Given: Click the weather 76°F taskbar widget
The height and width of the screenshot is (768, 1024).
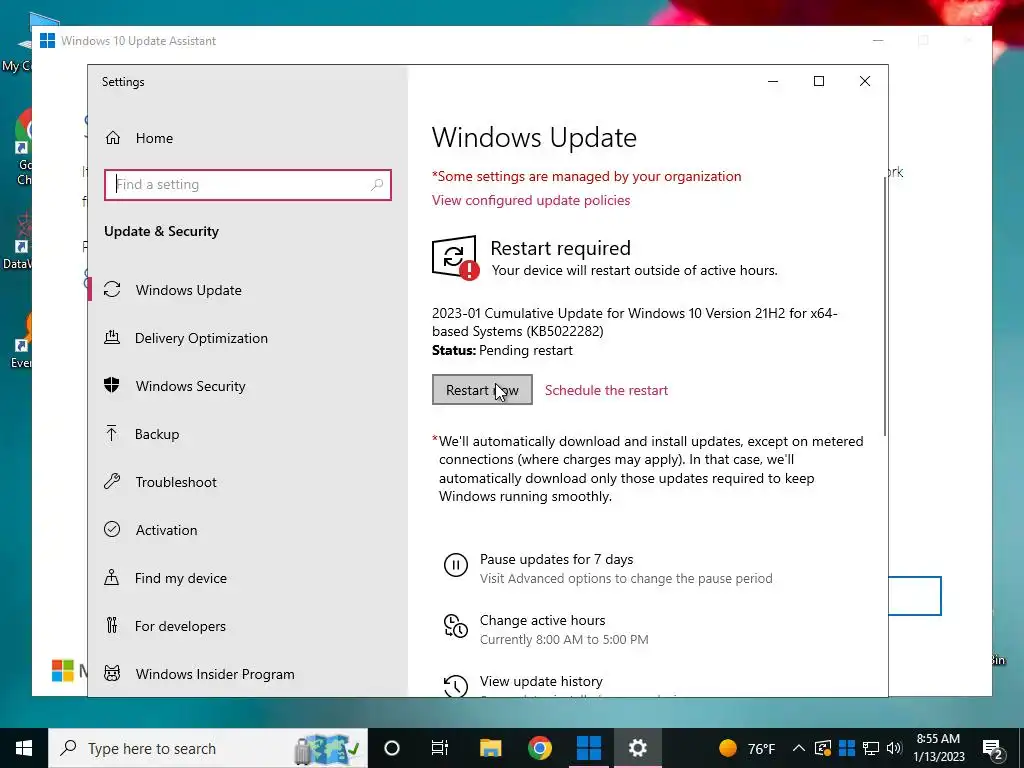Looking at the screenshot, I should click(746, 748).
